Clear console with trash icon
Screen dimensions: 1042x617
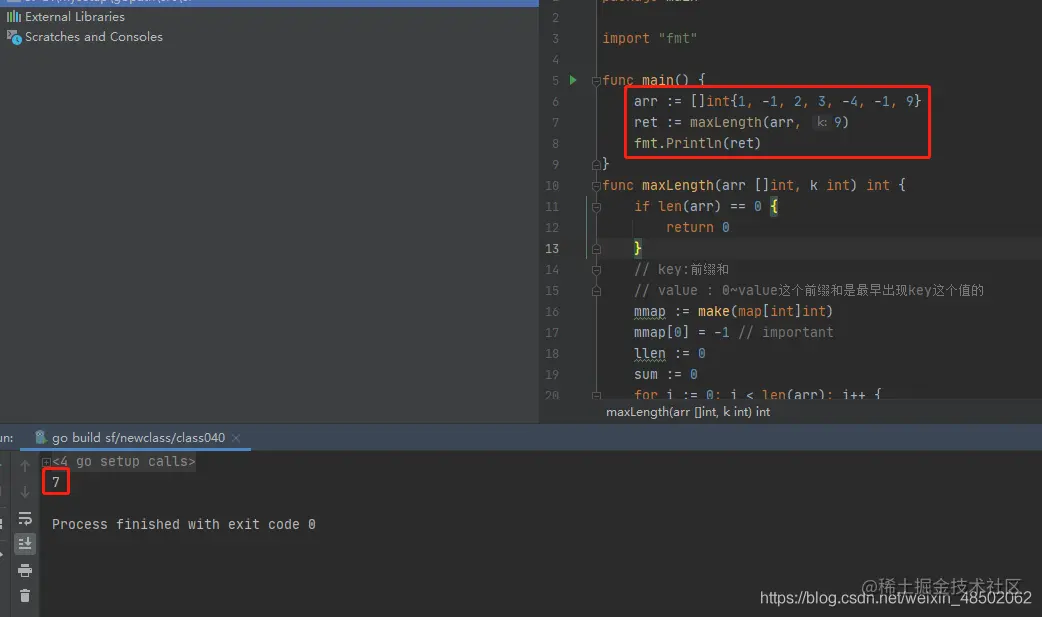25,596
